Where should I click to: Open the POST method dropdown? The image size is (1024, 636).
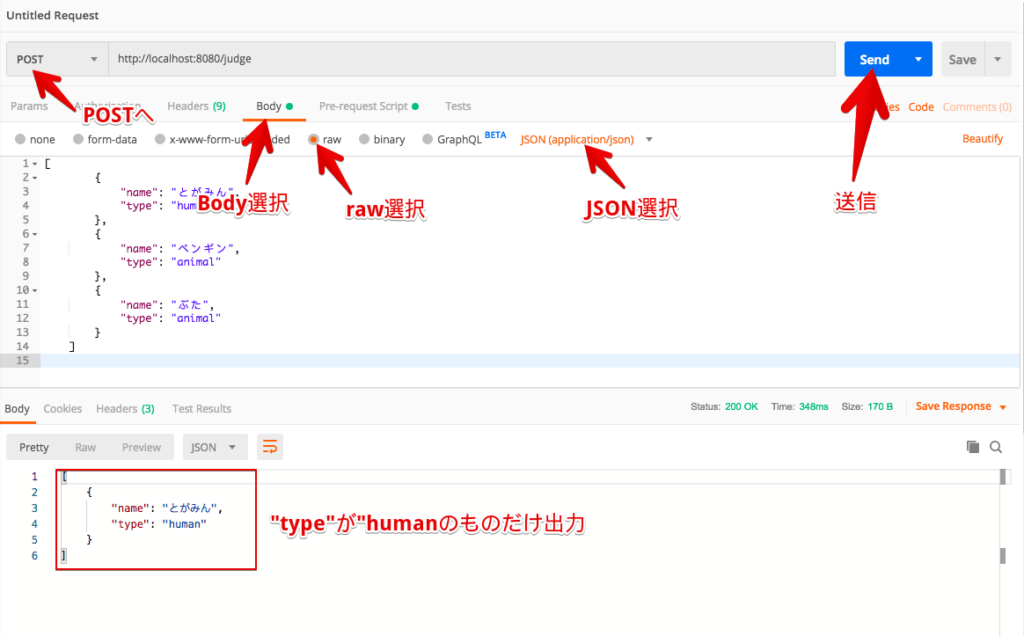tap(56, 59)
